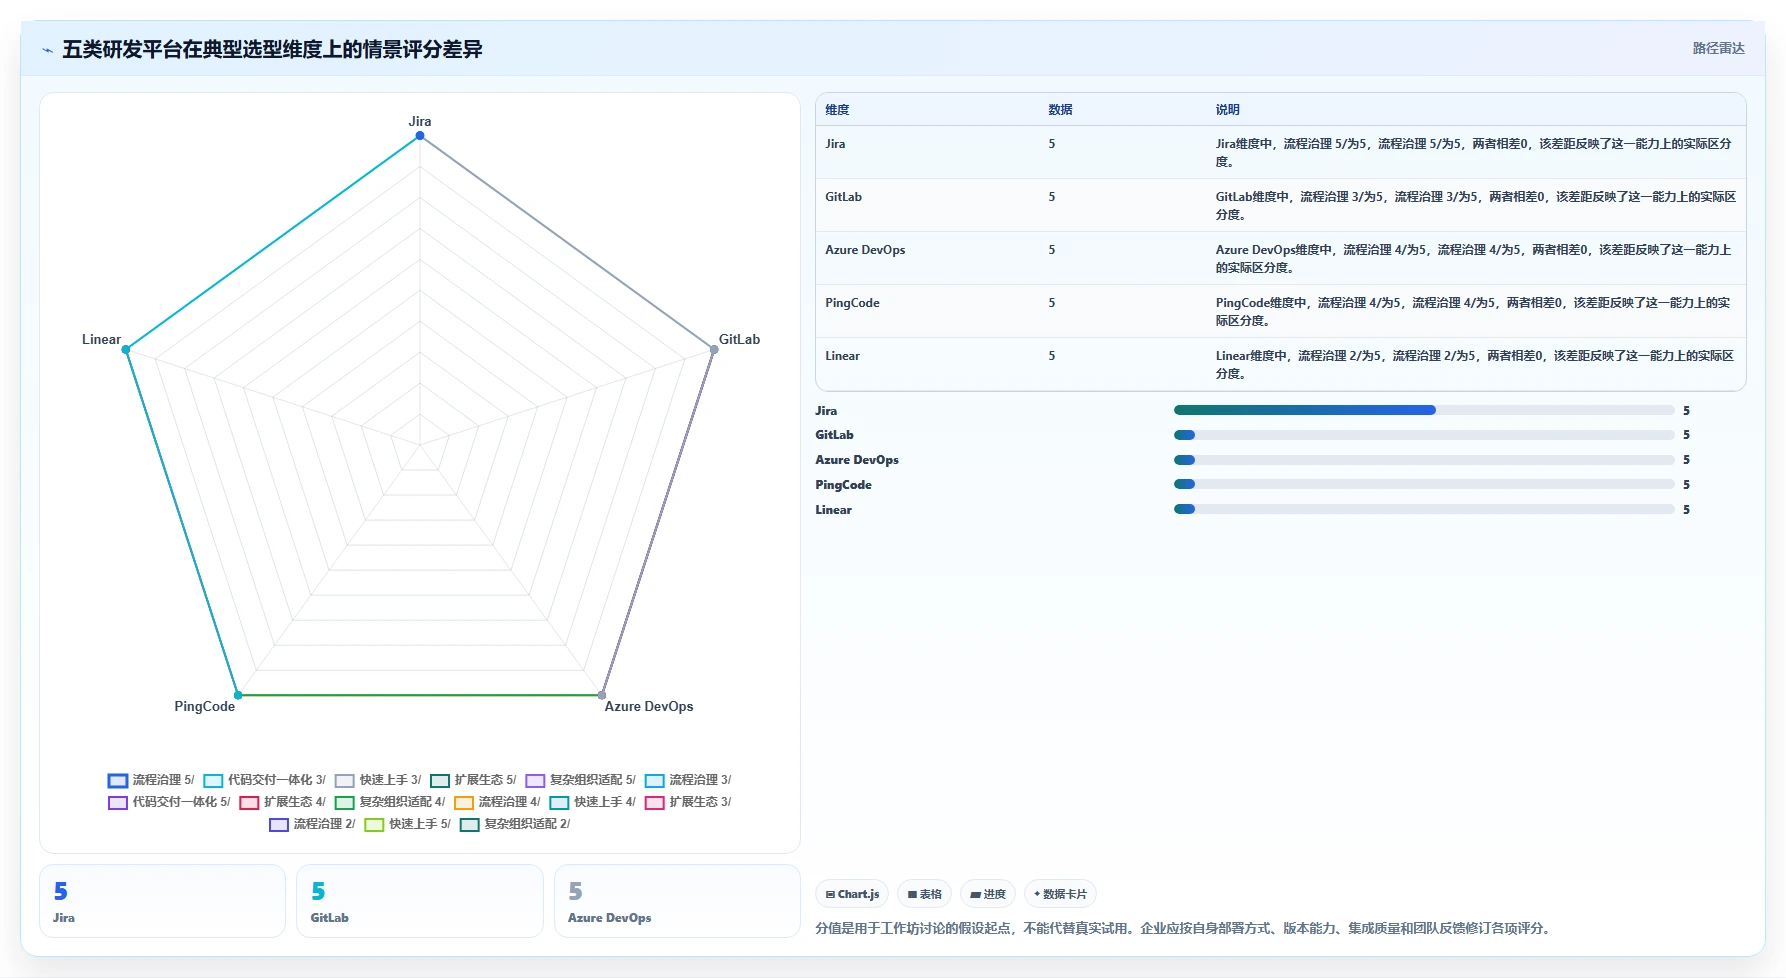Toggle legend item 扩展生态 4/
1786x978 pixels.
[283, 802]
